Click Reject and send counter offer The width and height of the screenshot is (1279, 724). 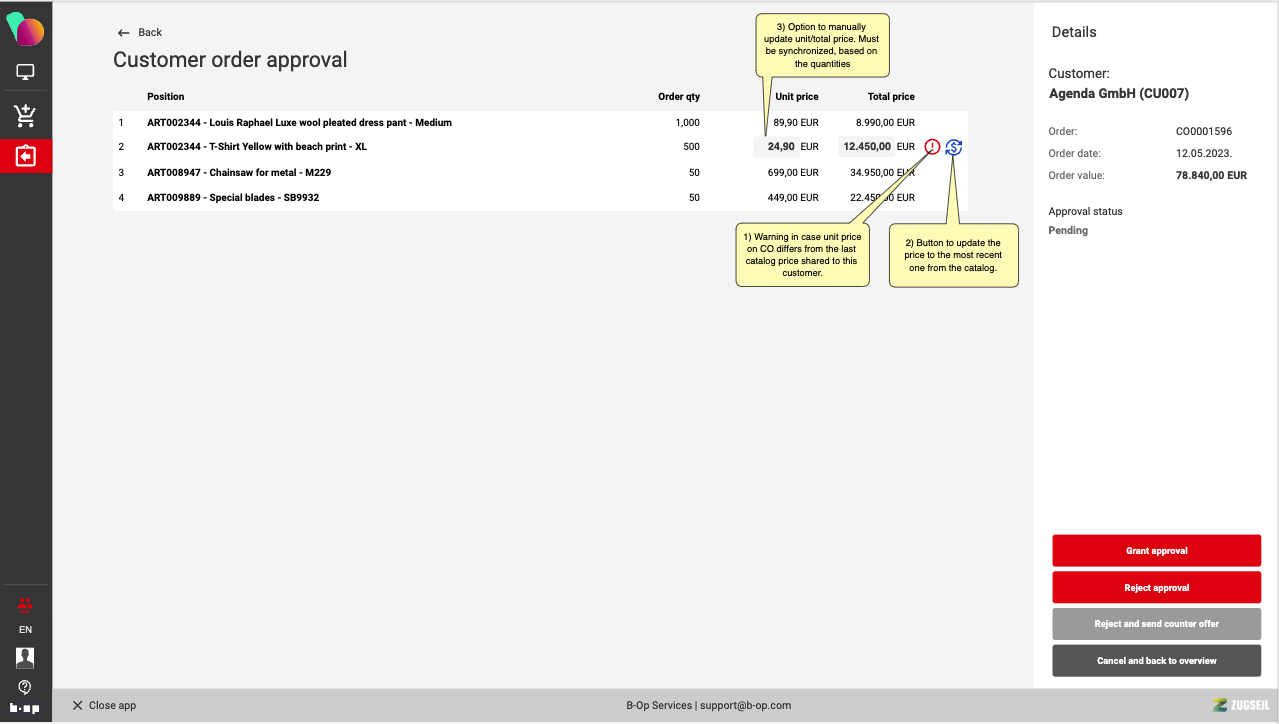(1156, 624)
